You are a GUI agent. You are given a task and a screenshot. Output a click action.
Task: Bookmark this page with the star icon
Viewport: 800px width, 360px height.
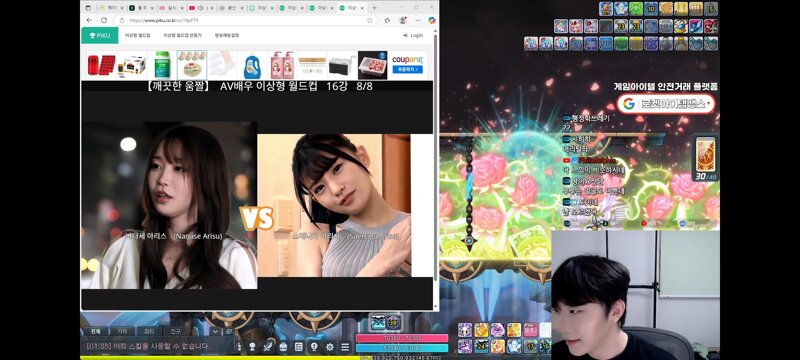pyautogui.click(x=369, y=20)
